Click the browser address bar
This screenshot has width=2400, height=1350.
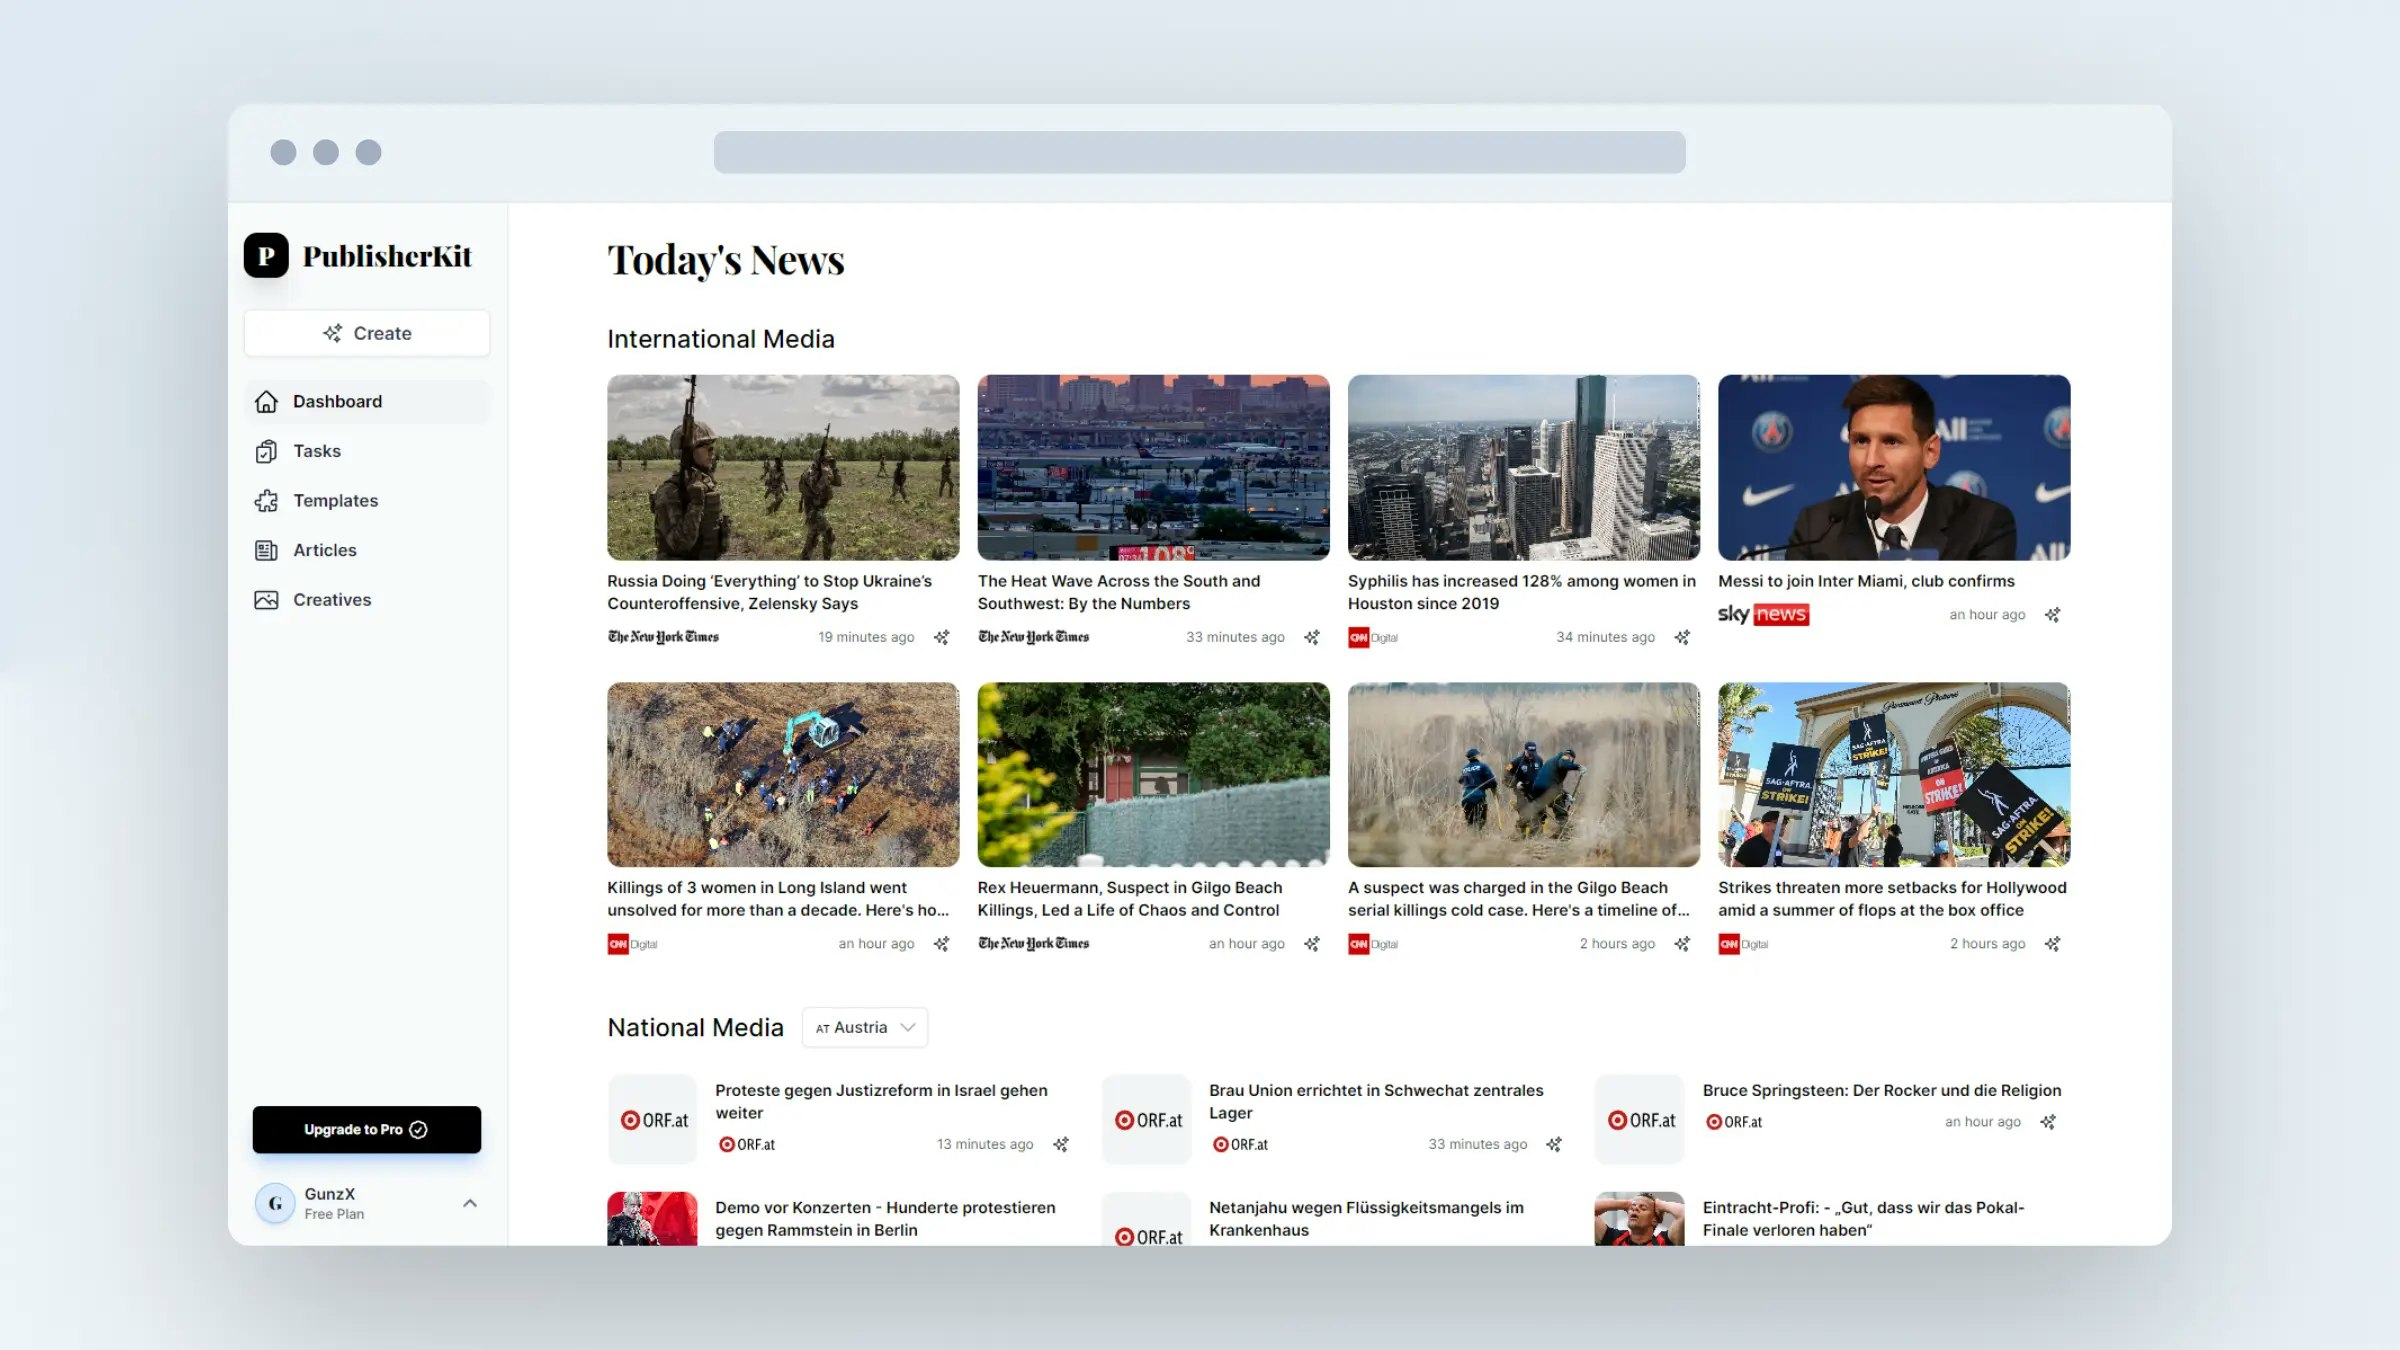[1199, 152]
